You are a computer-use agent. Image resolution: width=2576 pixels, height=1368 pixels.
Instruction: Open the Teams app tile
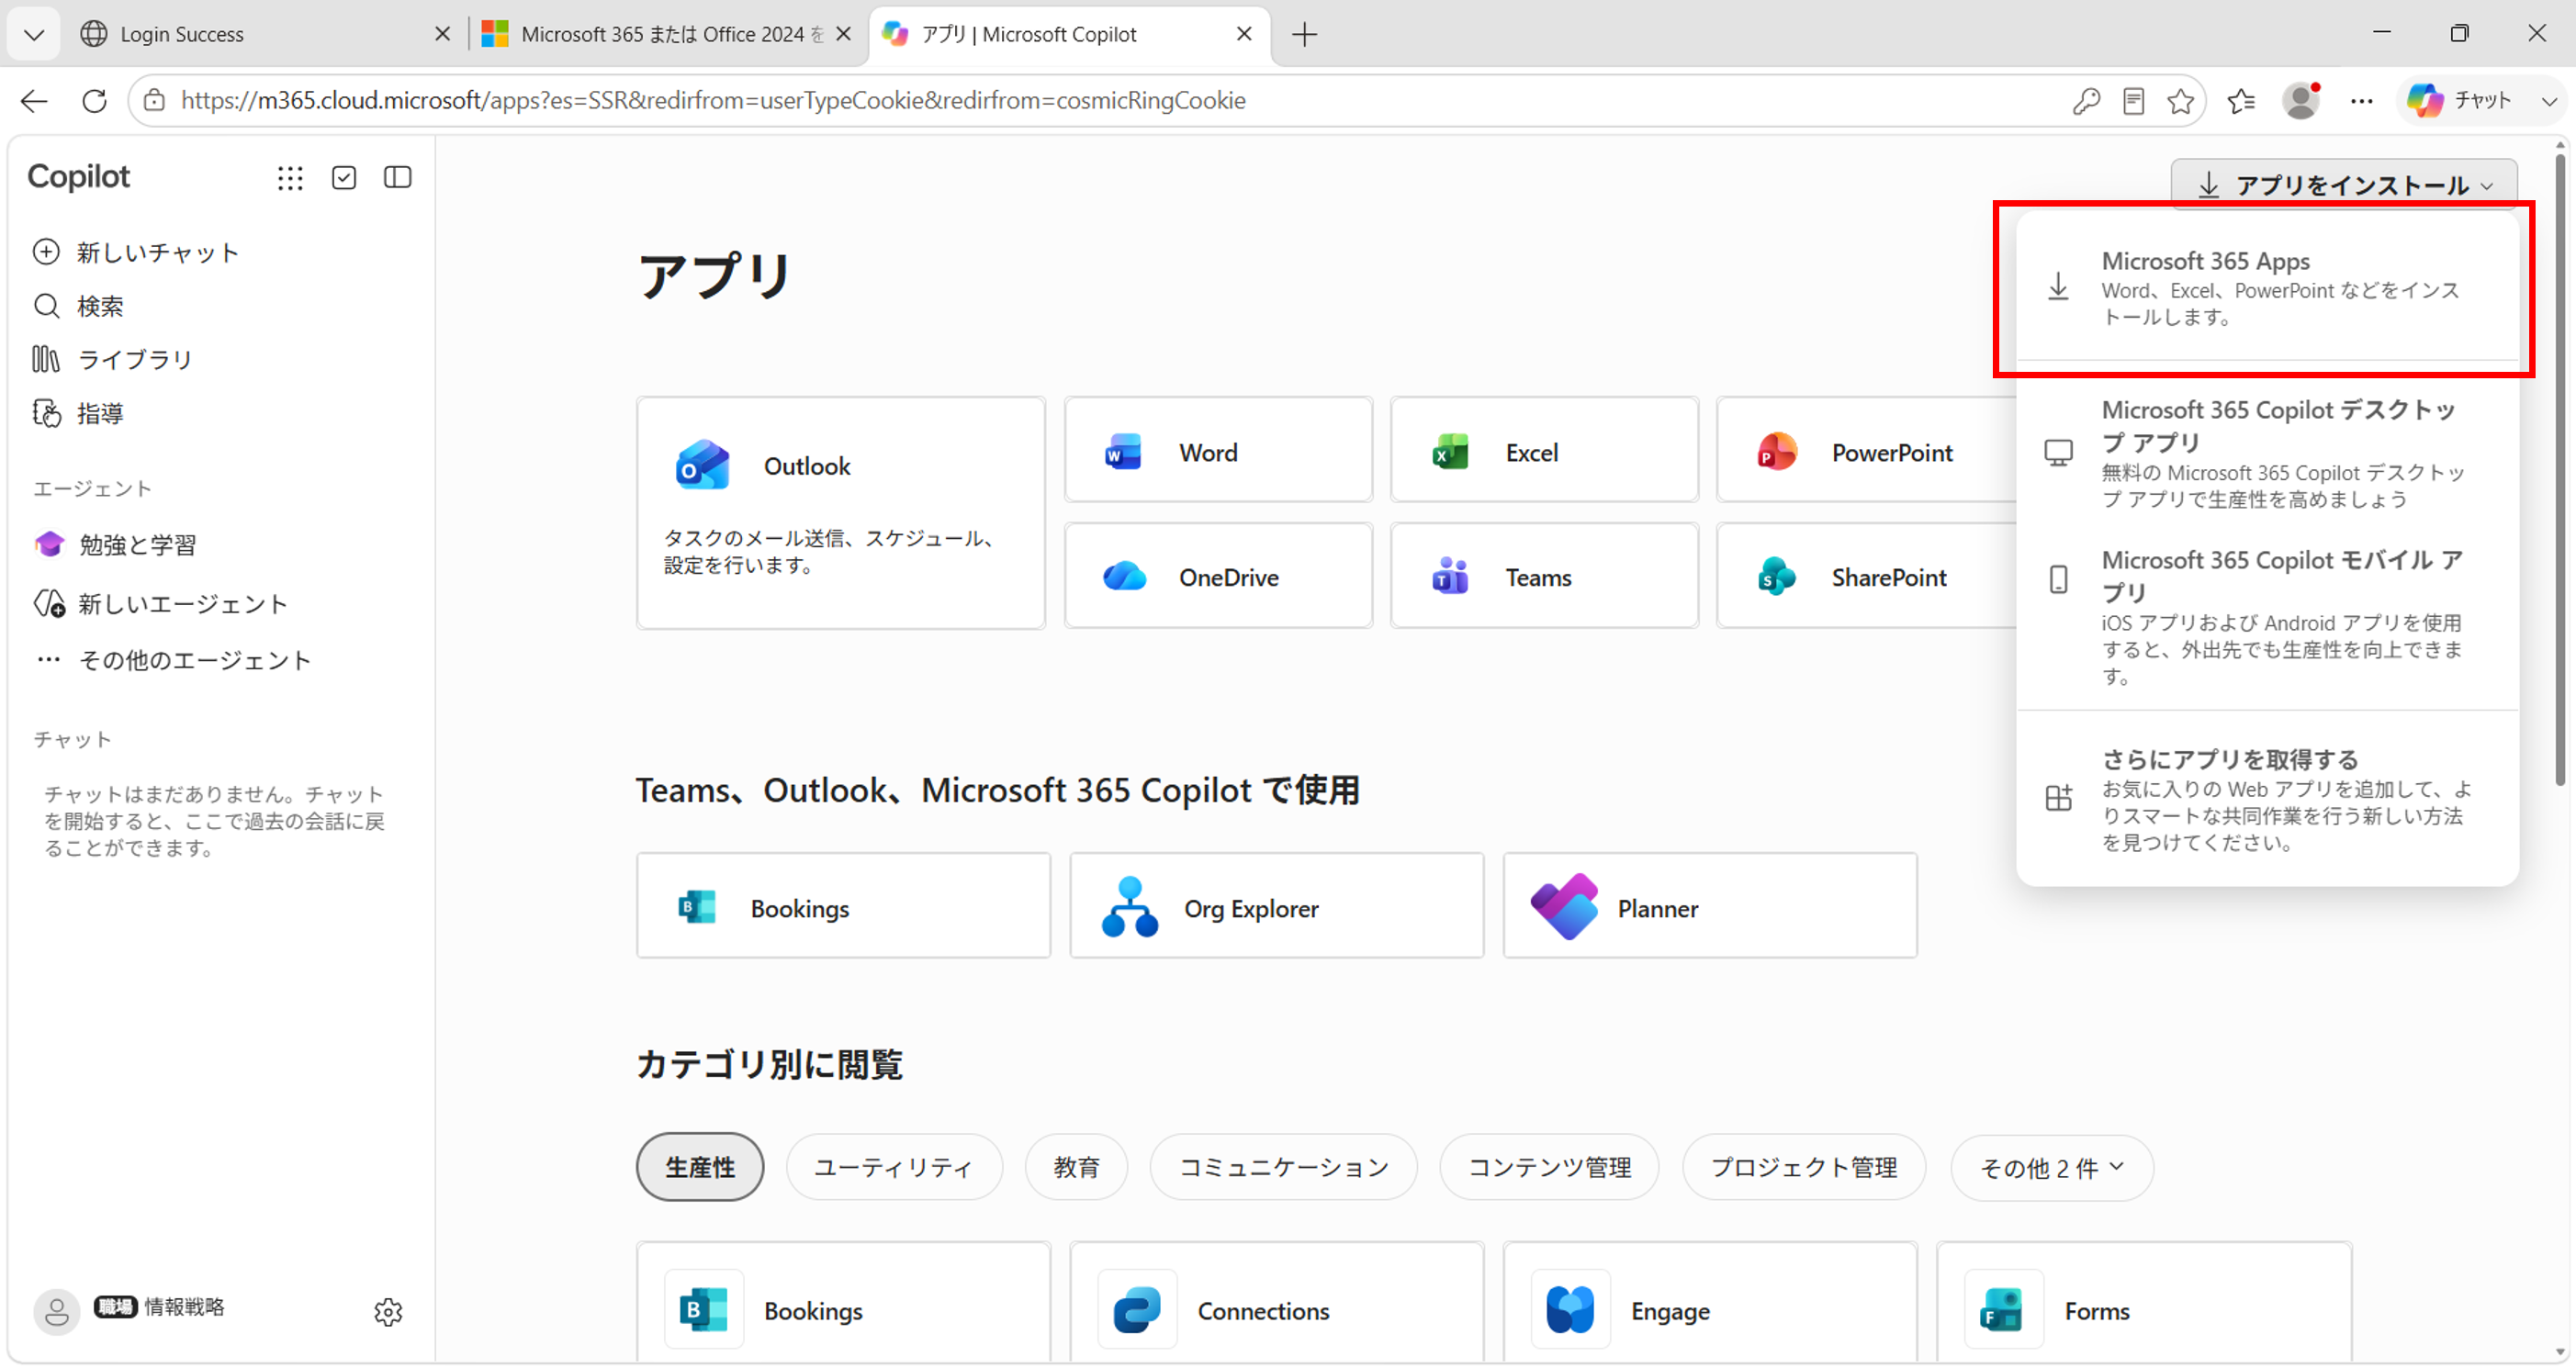click(x=1543, y=576)
